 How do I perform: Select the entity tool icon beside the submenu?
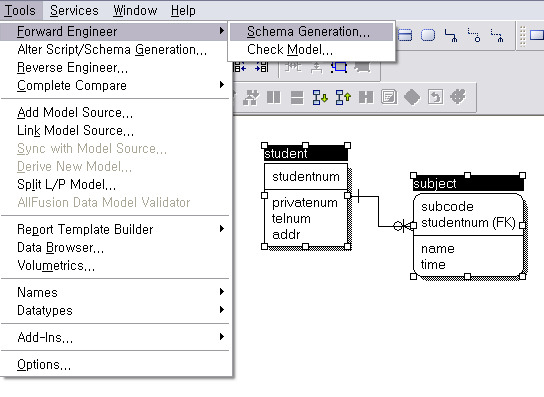click(x=405, y=35)
